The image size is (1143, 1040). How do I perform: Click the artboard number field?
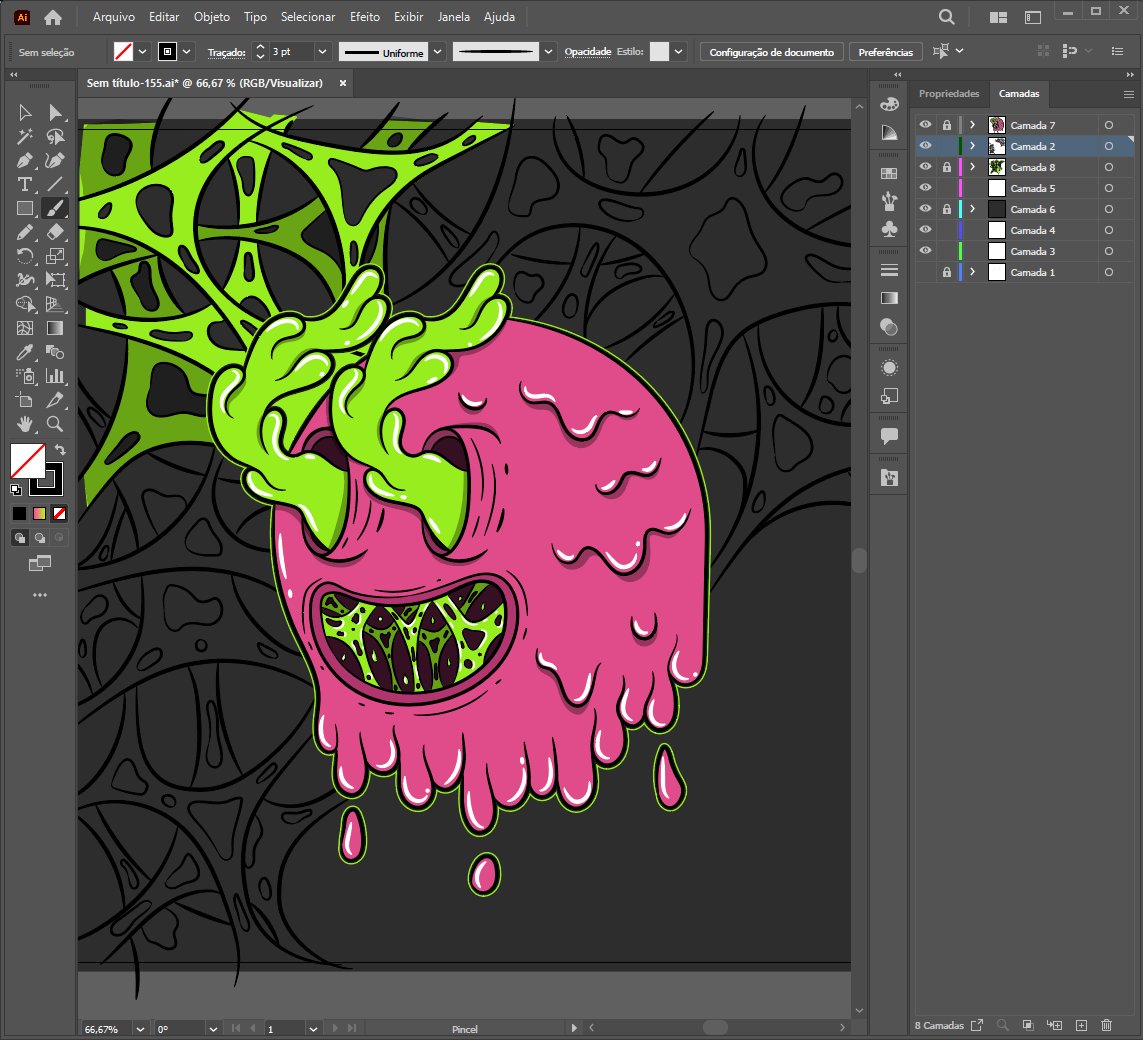(x=285, y=1029)
